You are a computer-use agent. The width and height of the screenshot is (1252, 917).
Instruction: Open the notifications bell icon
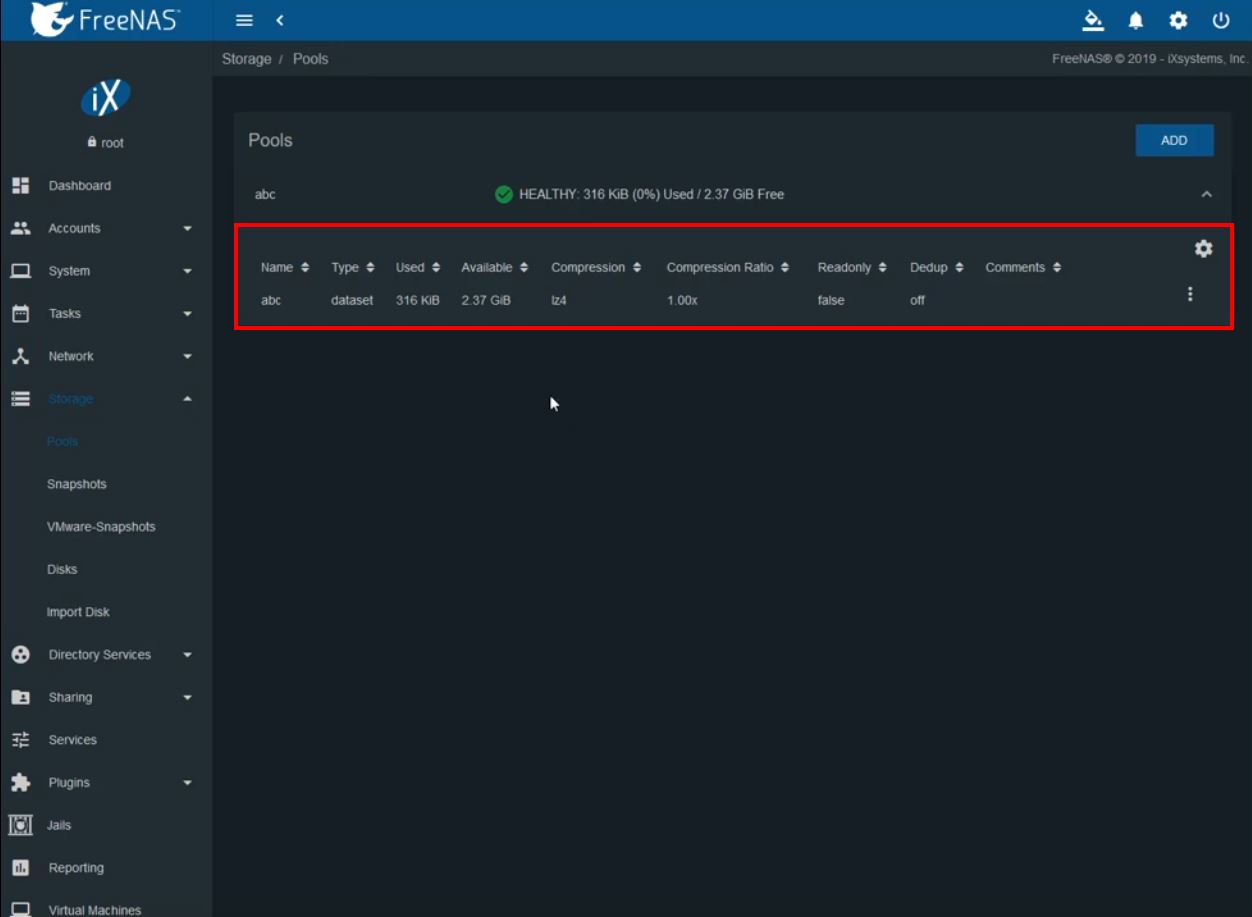click(1136, 20)
